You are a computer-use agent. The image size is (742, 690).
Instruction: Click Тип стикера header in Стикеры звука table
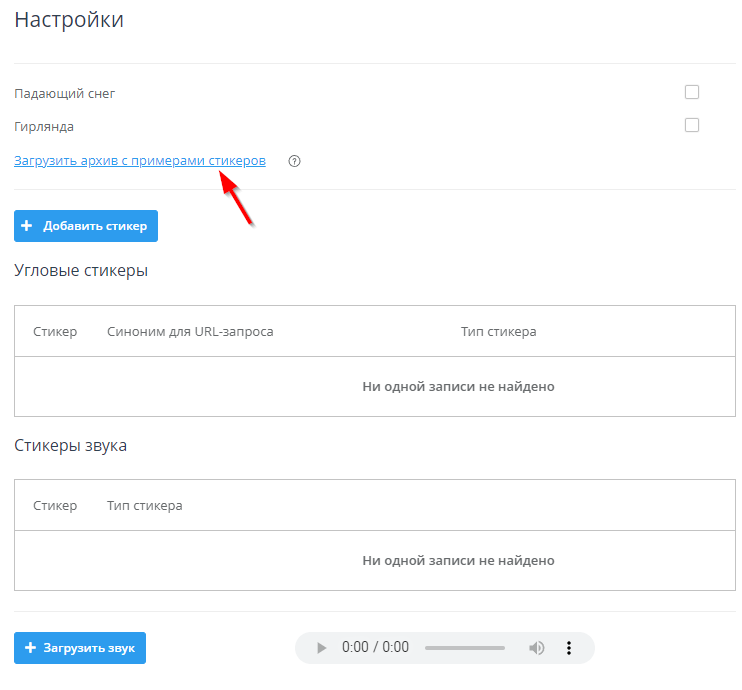pos(144,505)
